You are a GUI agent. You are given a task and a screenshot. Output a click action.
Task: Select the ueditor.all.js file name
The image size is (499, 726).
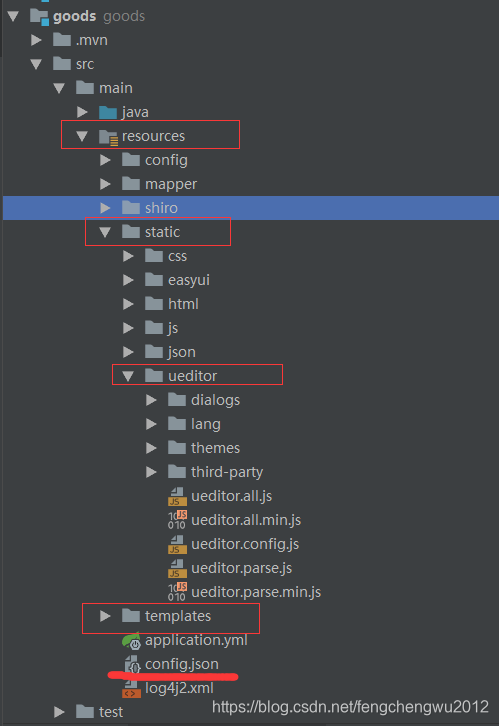click(231, 496)
